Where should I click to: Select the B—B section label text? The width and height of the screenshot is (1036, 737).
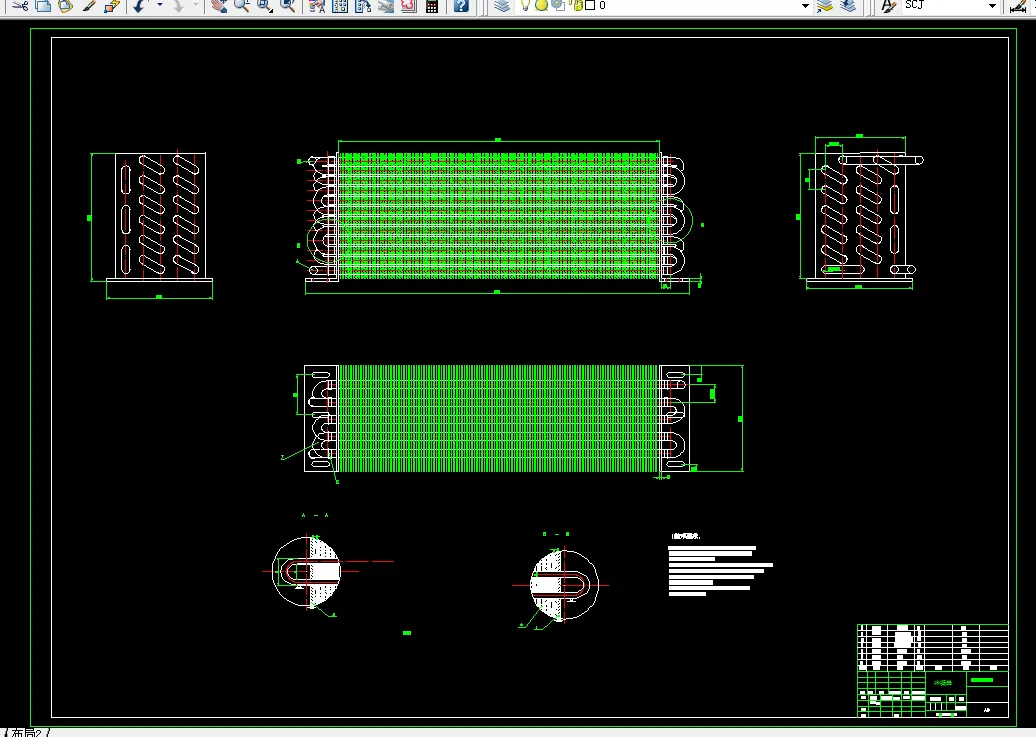[556, 534]
